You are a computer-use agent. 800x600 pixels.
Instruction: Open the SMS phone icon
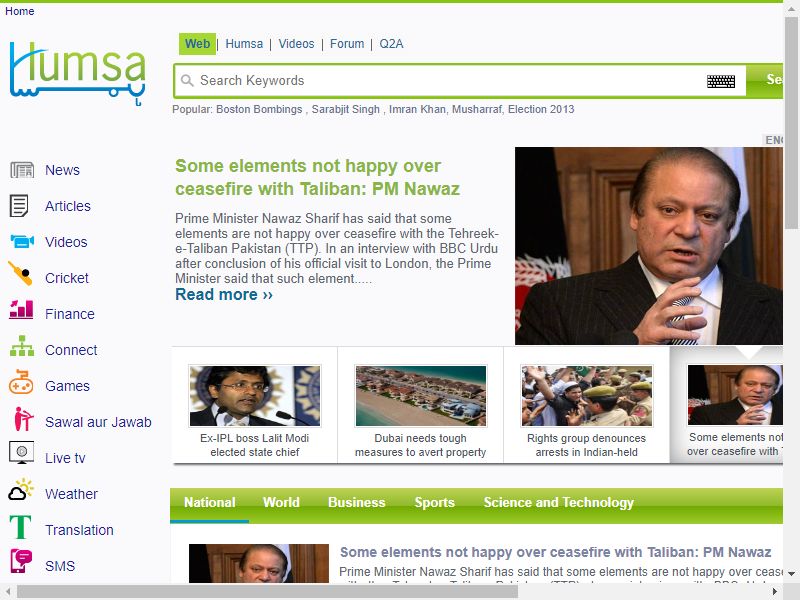pos(21,562)
